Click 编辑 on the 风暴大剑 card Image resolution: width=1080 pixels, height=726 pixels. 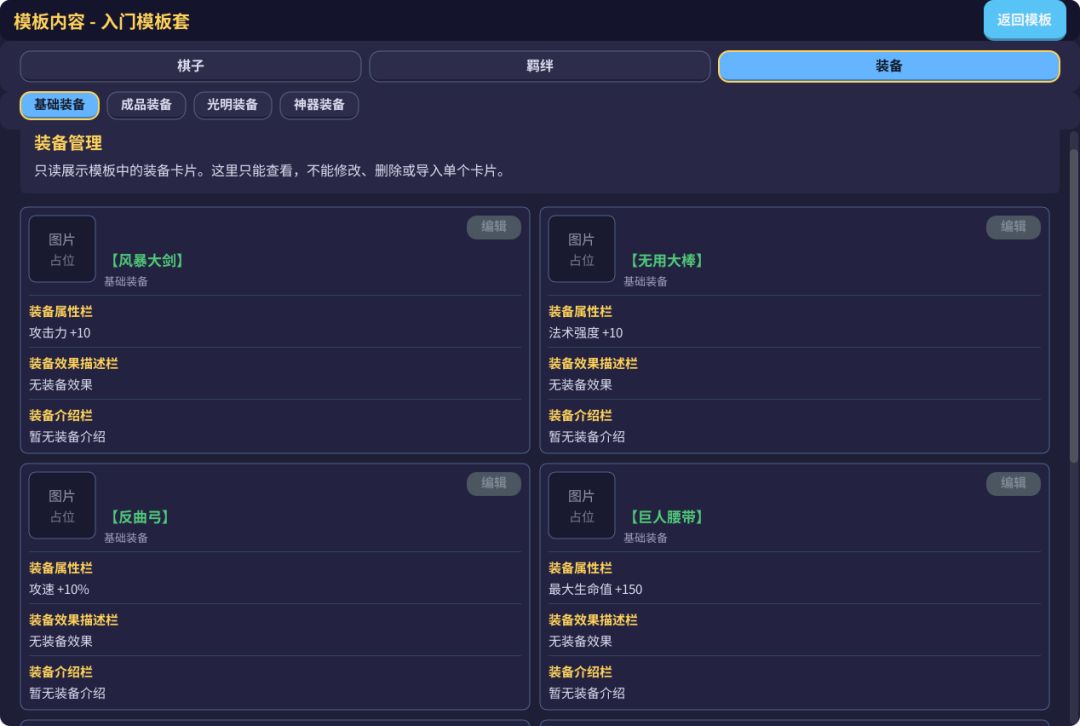(x=494, y=227)
